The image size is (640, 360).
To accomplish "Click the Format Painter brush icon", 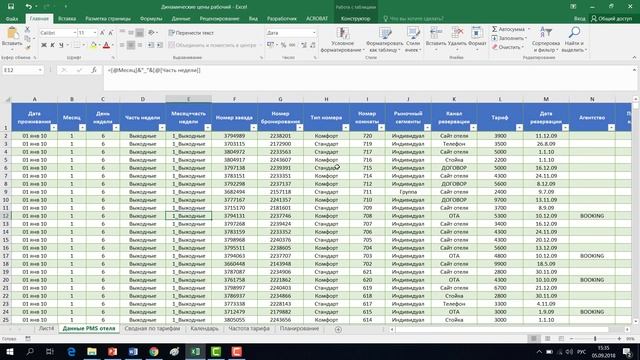I will (27, 47).
